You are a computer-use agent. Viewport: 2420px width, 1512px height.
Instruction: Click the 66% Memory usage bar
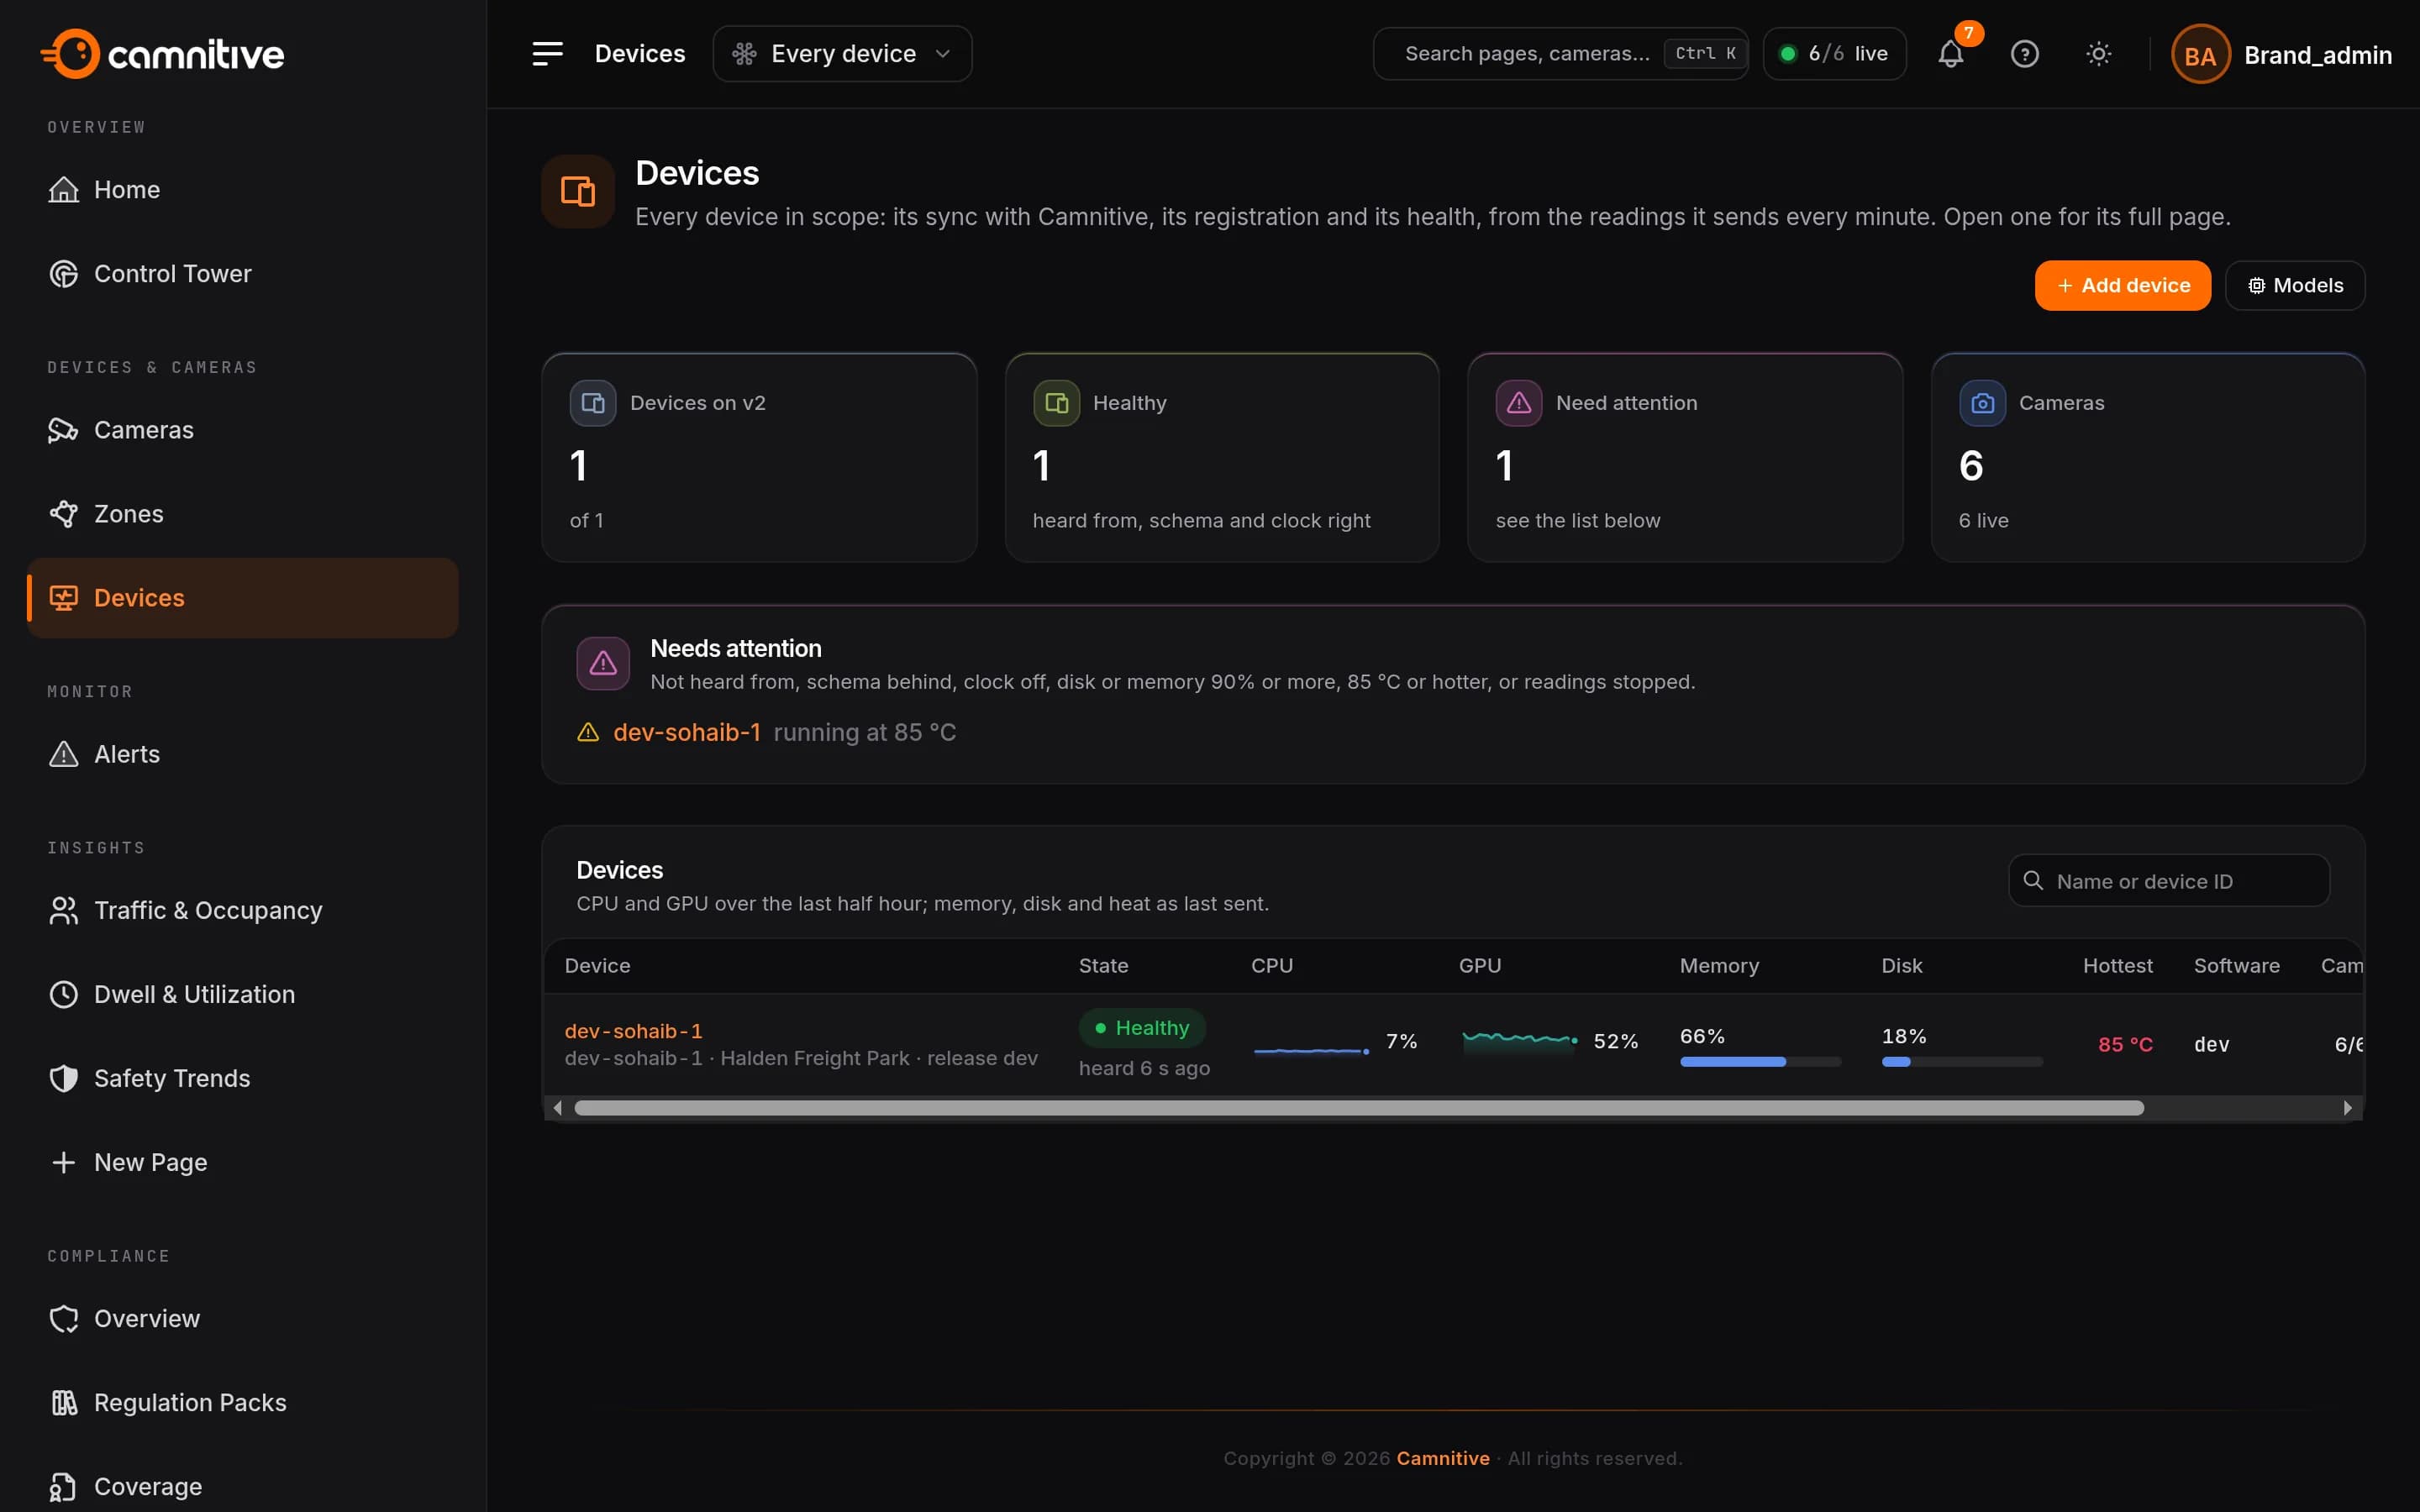[1760, 1062]
